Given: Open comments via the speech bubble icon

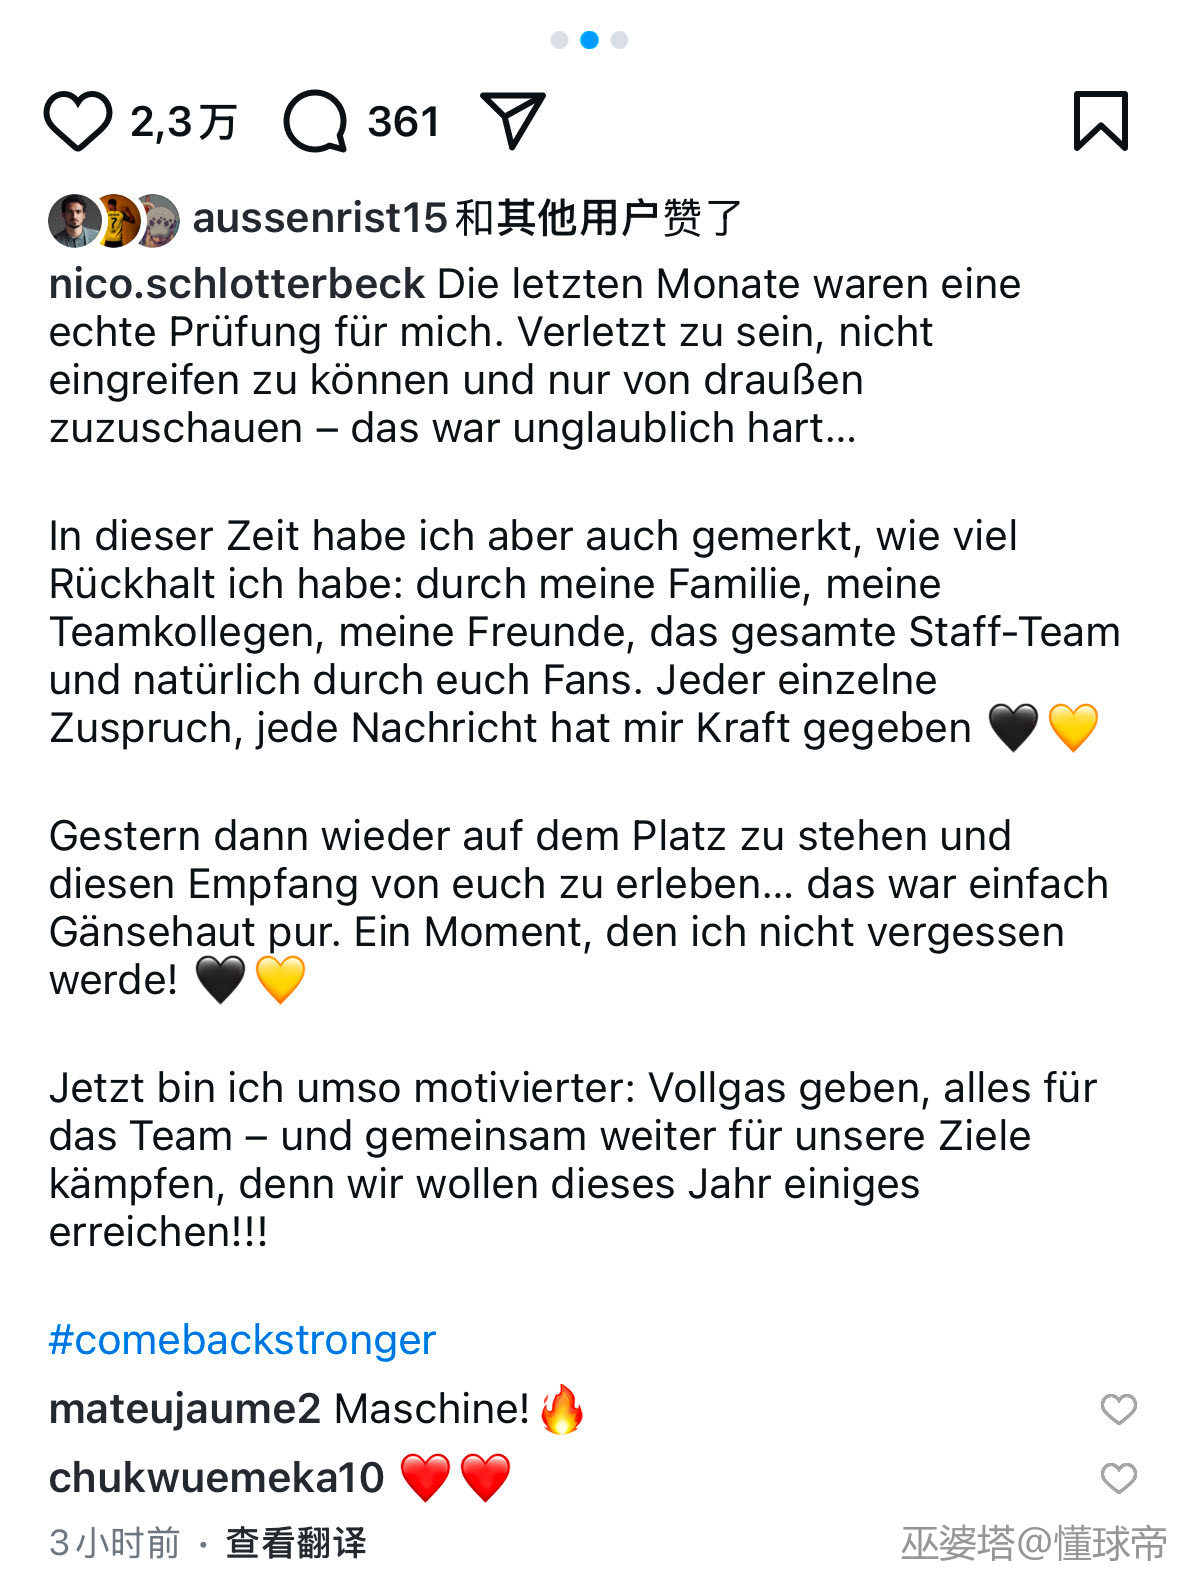Looking at the screenshot, I should [x=315, y=121].
